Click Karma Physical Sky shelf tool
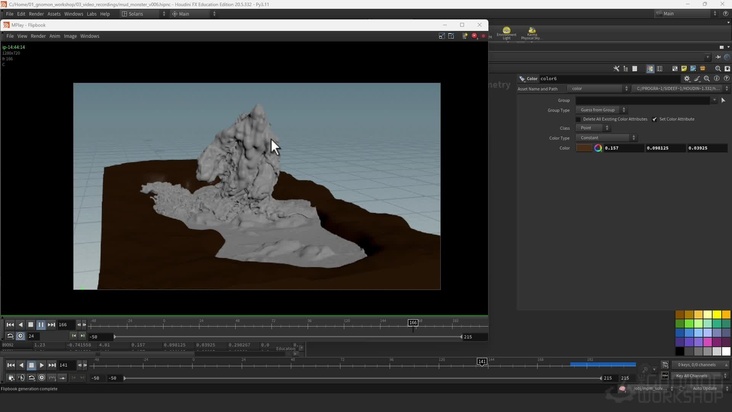 point(531,33)
